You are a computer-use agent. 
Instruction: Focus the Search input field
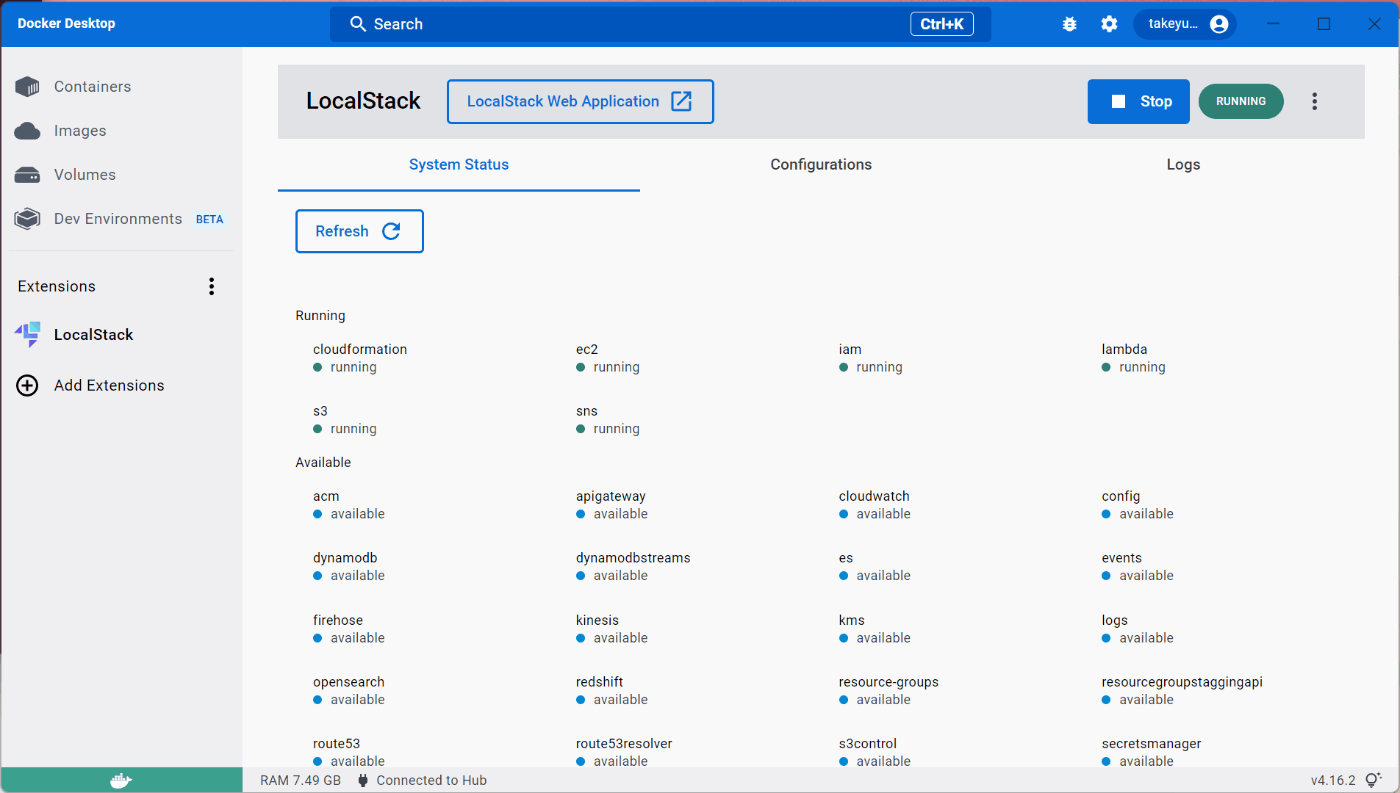point(660,24)
